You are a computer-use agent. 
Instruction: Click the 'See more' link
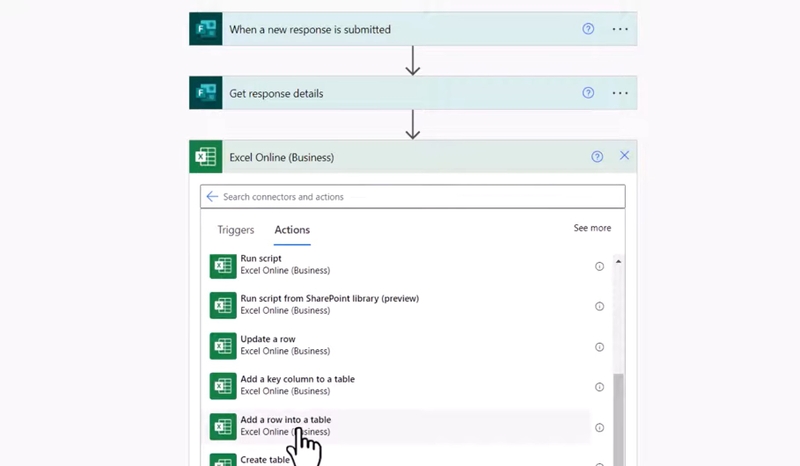click(x=592, y=228)
